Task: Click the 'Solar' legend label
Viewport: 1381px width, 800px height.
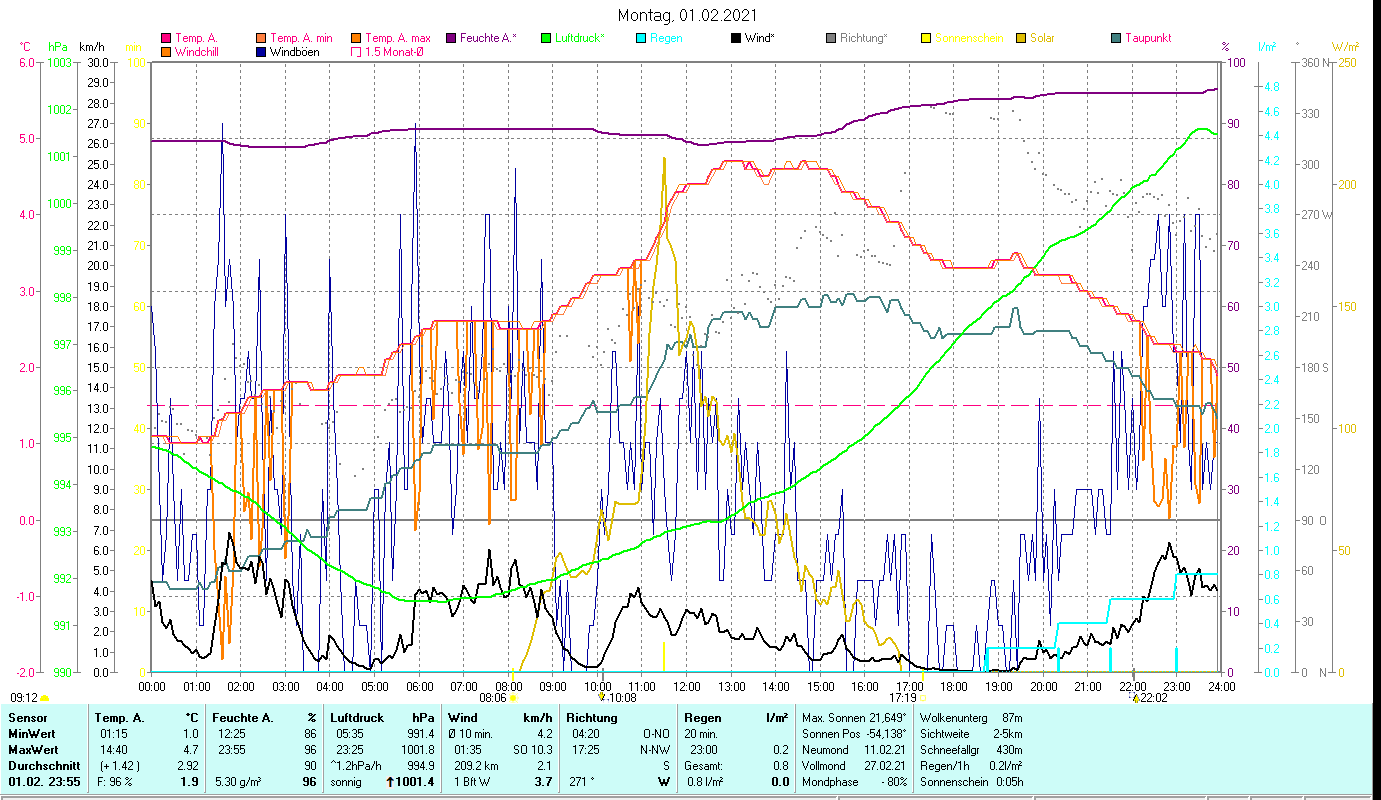Action: coord(1042,38)
